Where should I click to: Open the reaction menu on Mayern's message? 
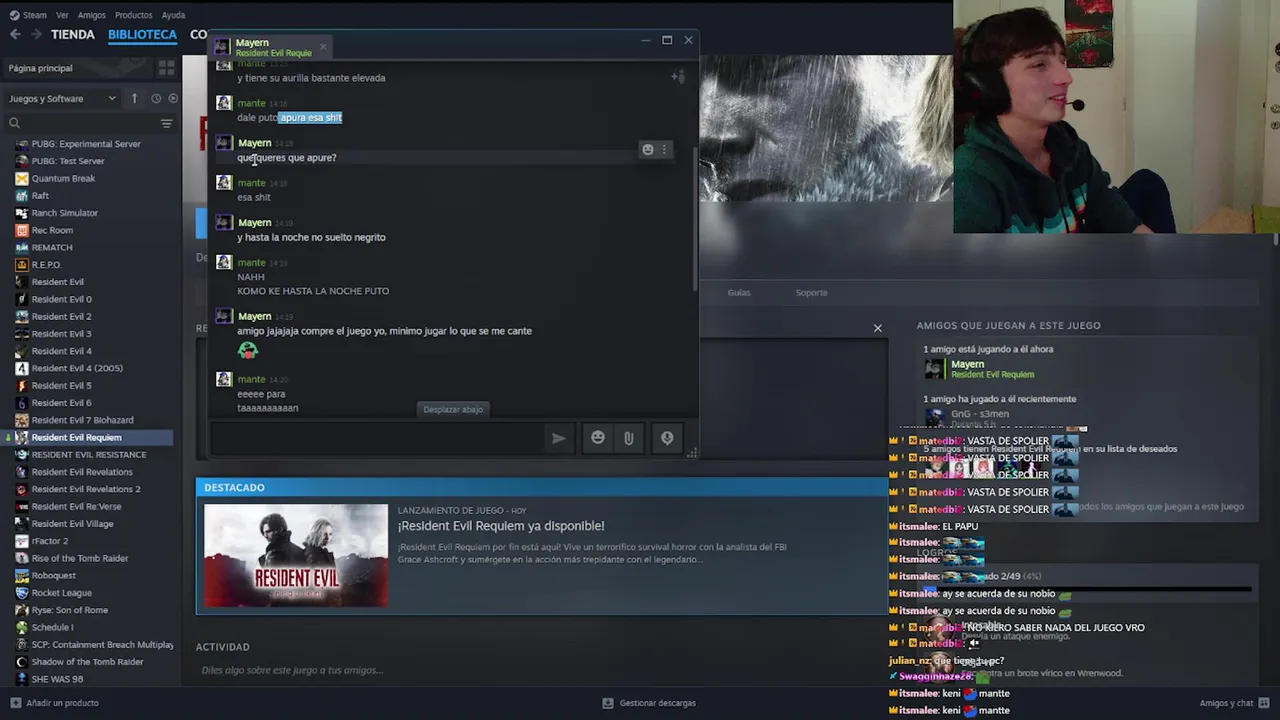647,150
